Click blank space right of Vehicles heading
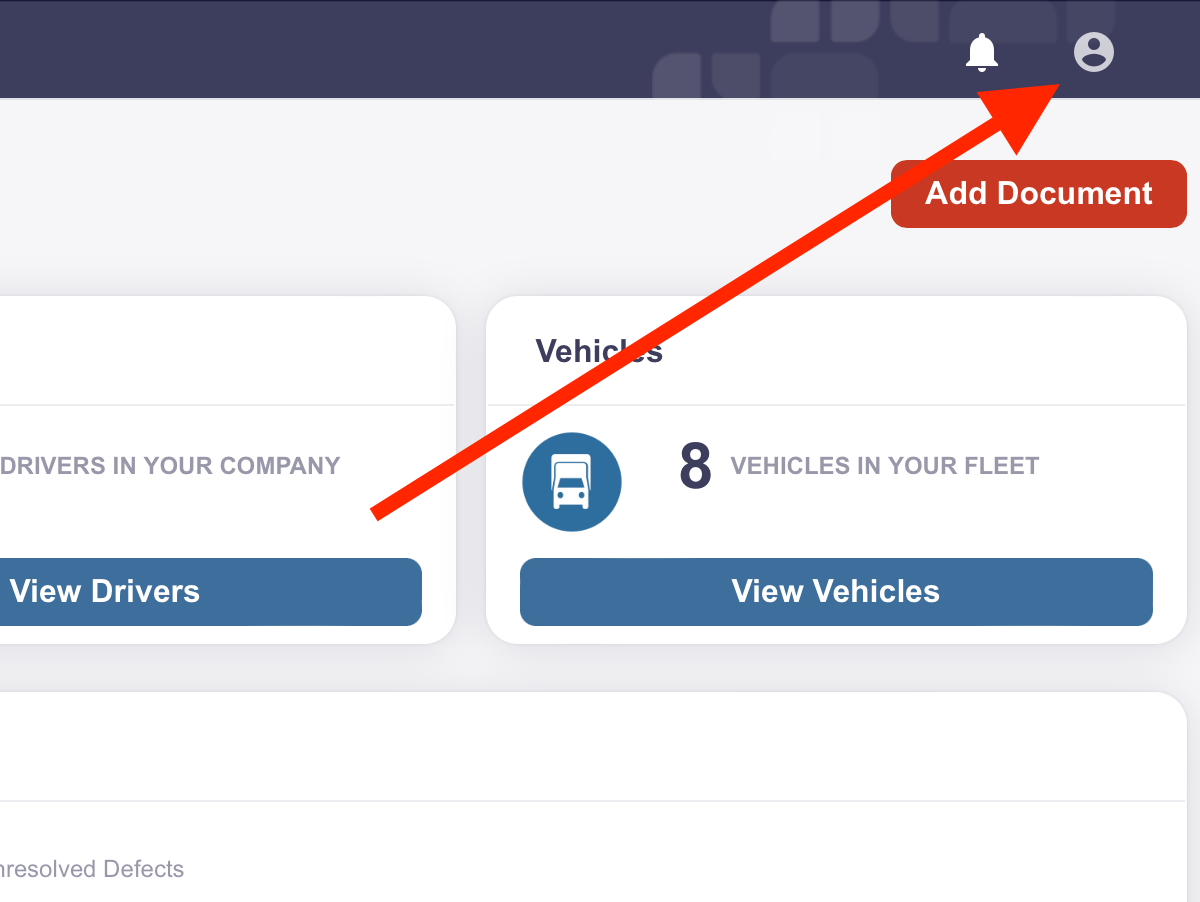Screen dimensions: 1200x902 pyautogui.click(x=920, y=351)
